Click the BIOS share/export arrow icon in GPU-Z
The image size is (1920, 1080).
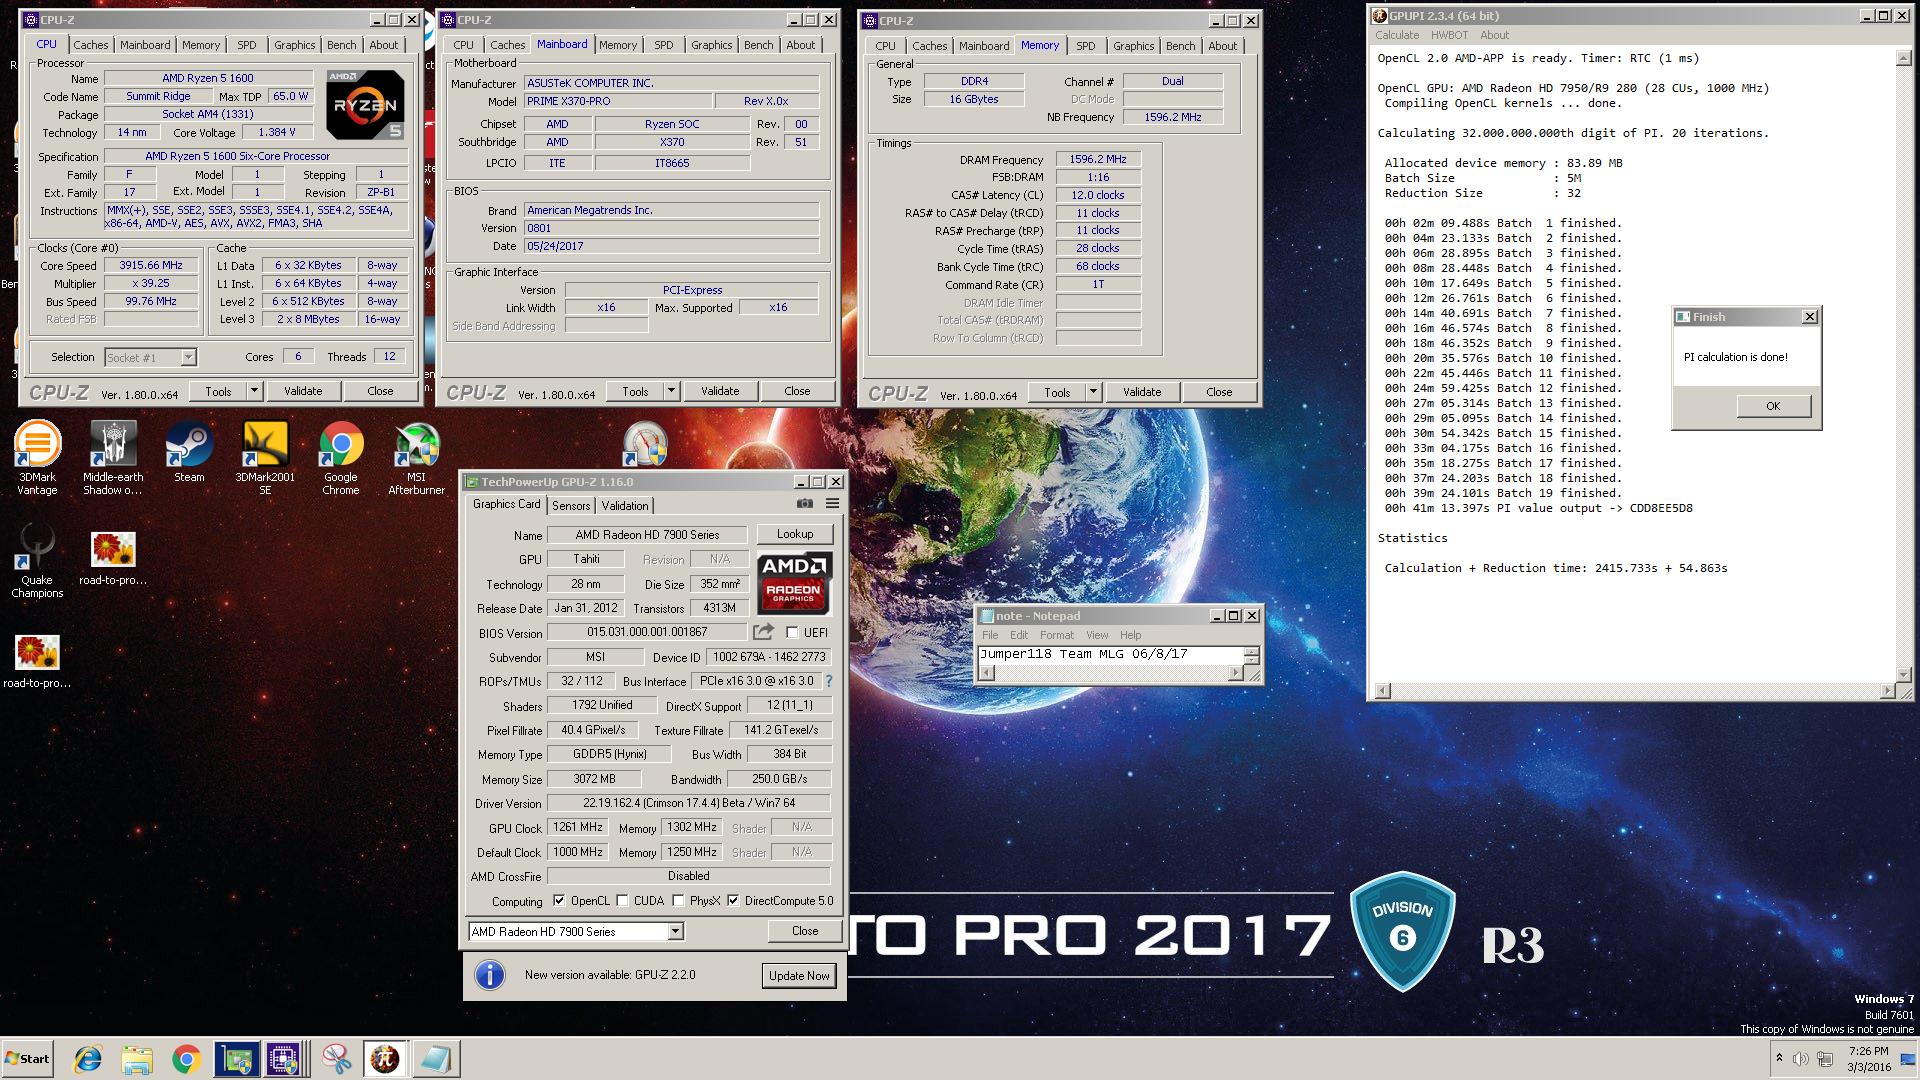coord(764,632)
